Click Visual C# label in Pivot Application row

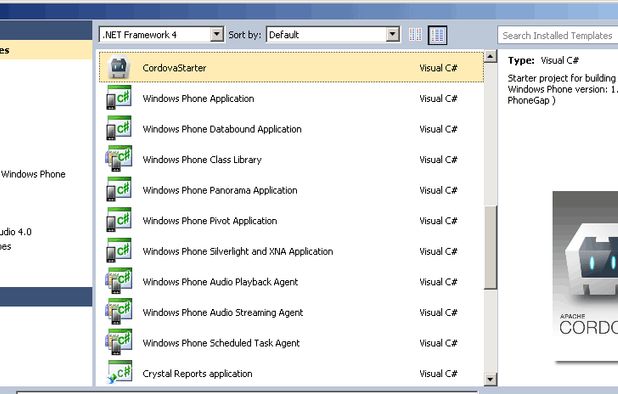point(438,221)
